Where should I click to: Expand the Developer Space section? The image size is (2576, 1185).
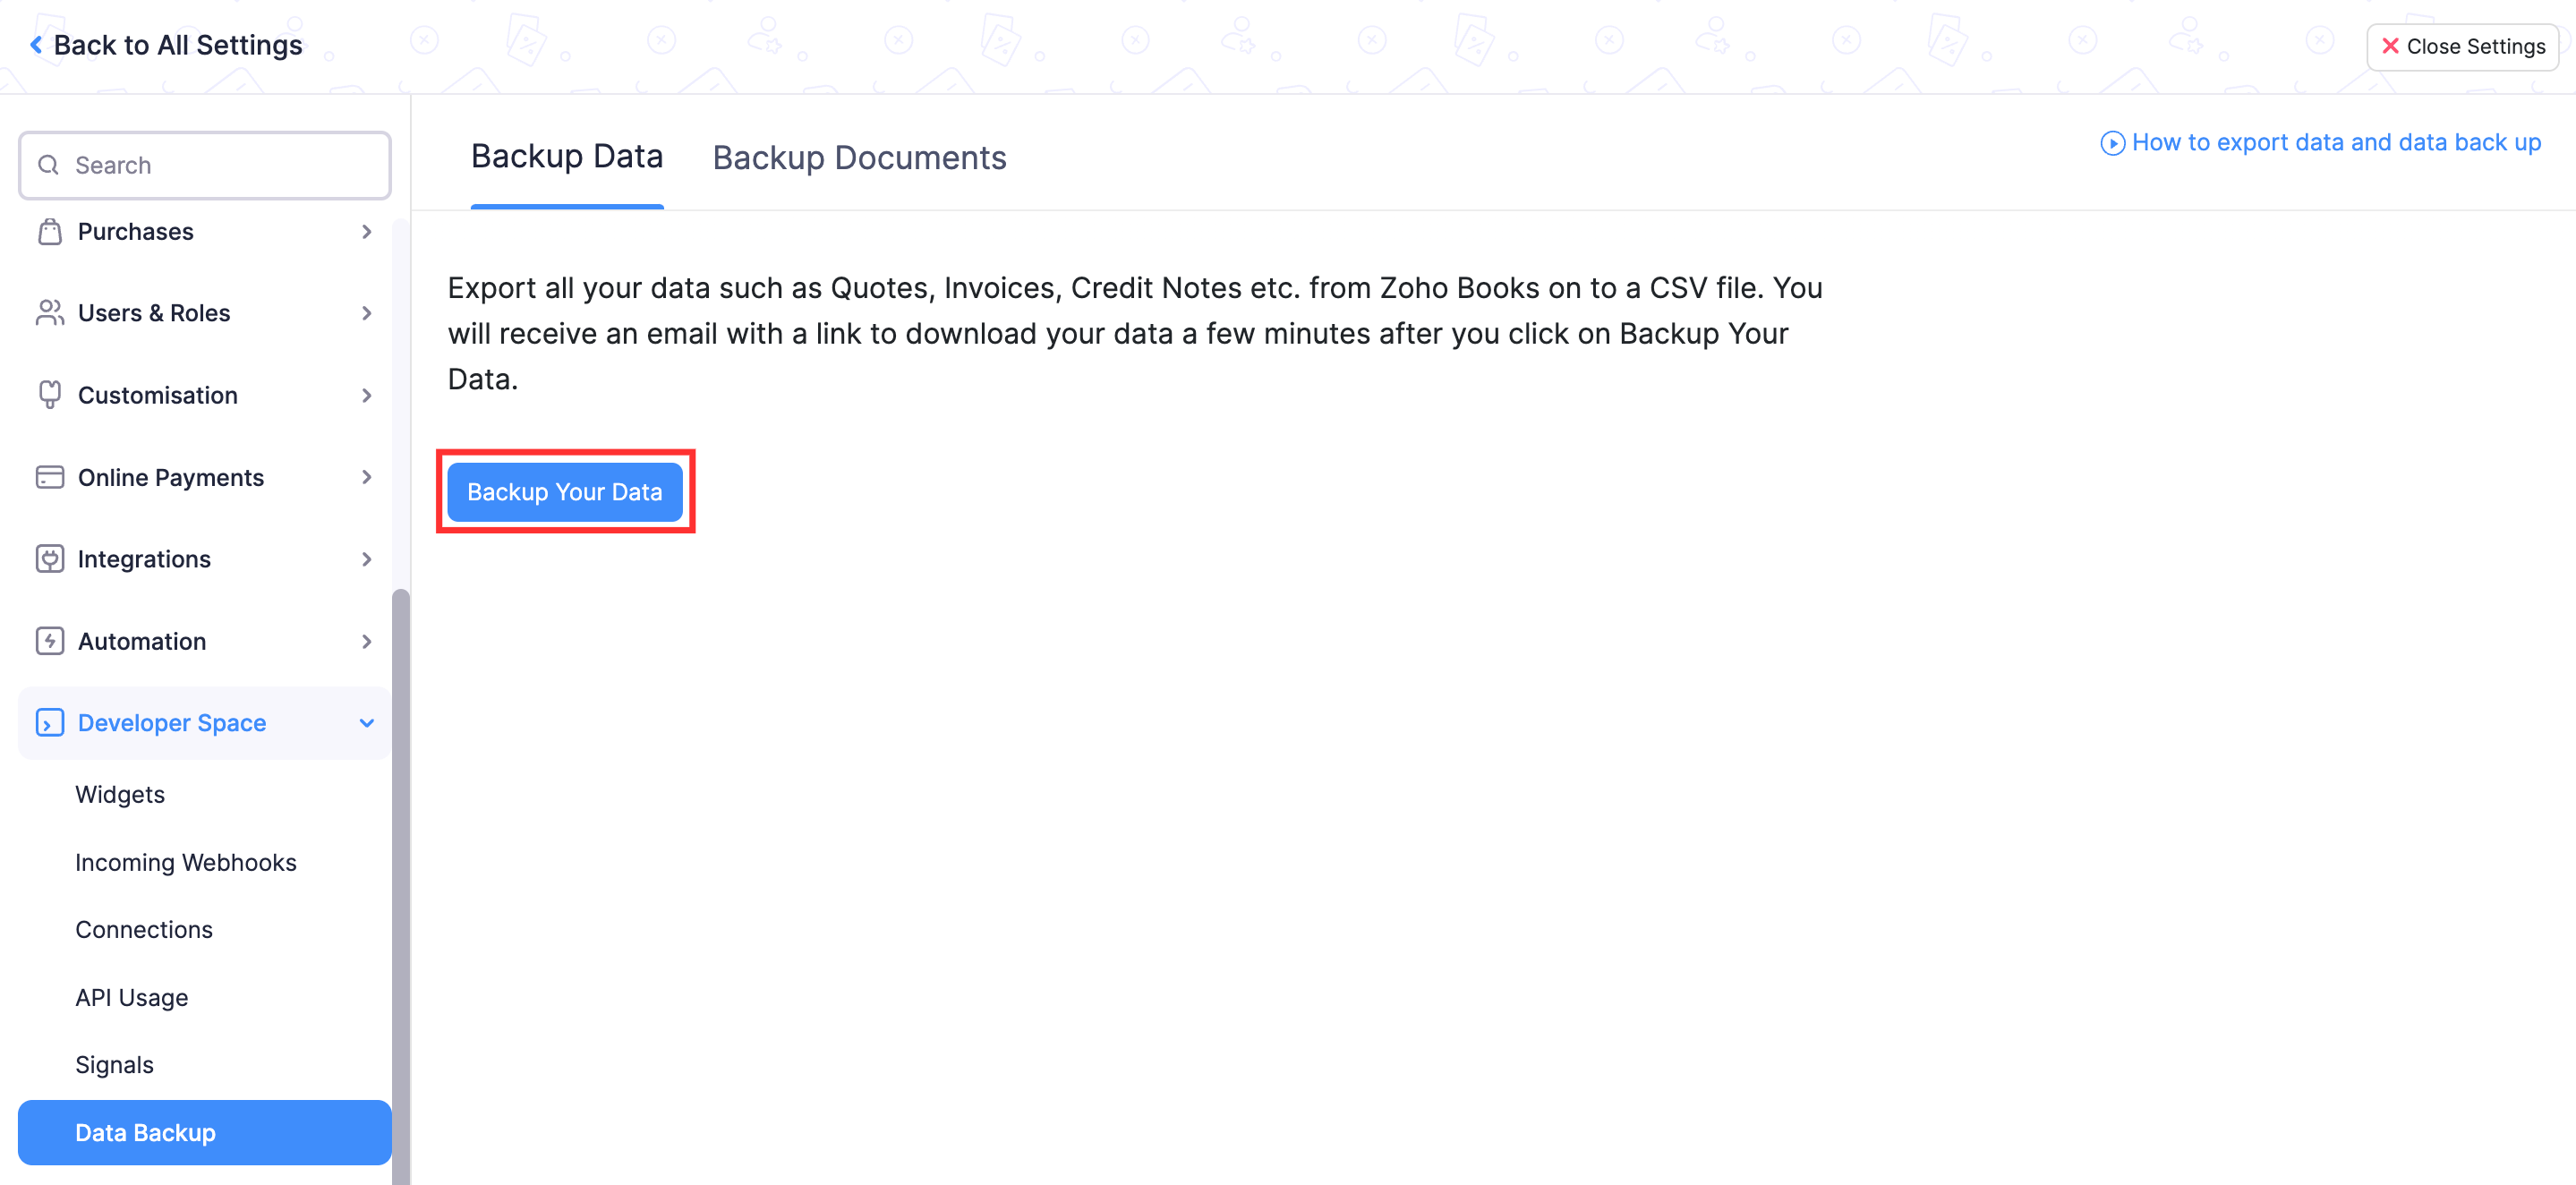pyautogui.click(x=204, y=721)
